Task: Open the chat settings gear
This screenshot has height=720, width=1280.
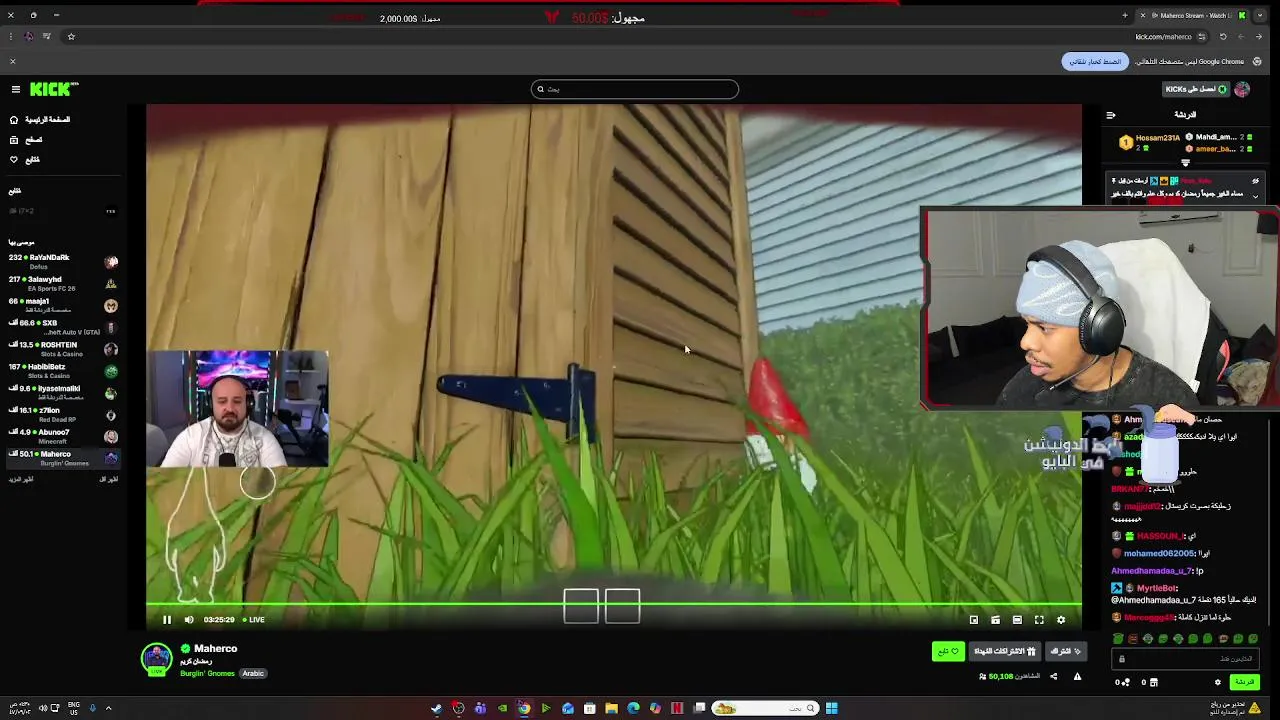Action: coord(1217,682)
